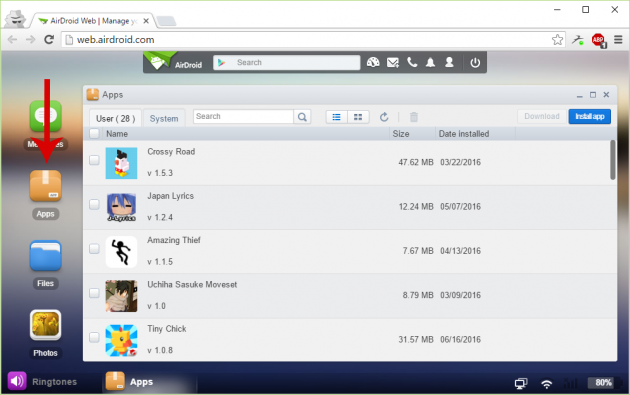Open the AdBlock Plus extension icon
630x395 pixels.
coord(598,40)
